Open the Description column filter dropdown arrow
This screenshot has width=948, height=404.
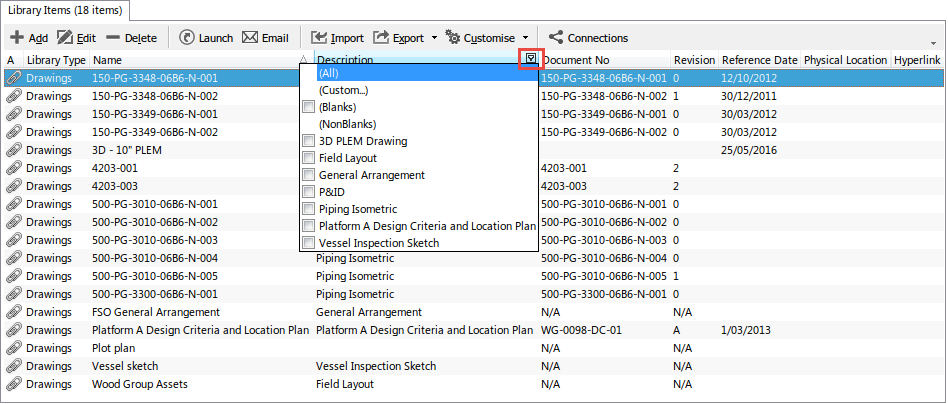(x=532, y=60)
